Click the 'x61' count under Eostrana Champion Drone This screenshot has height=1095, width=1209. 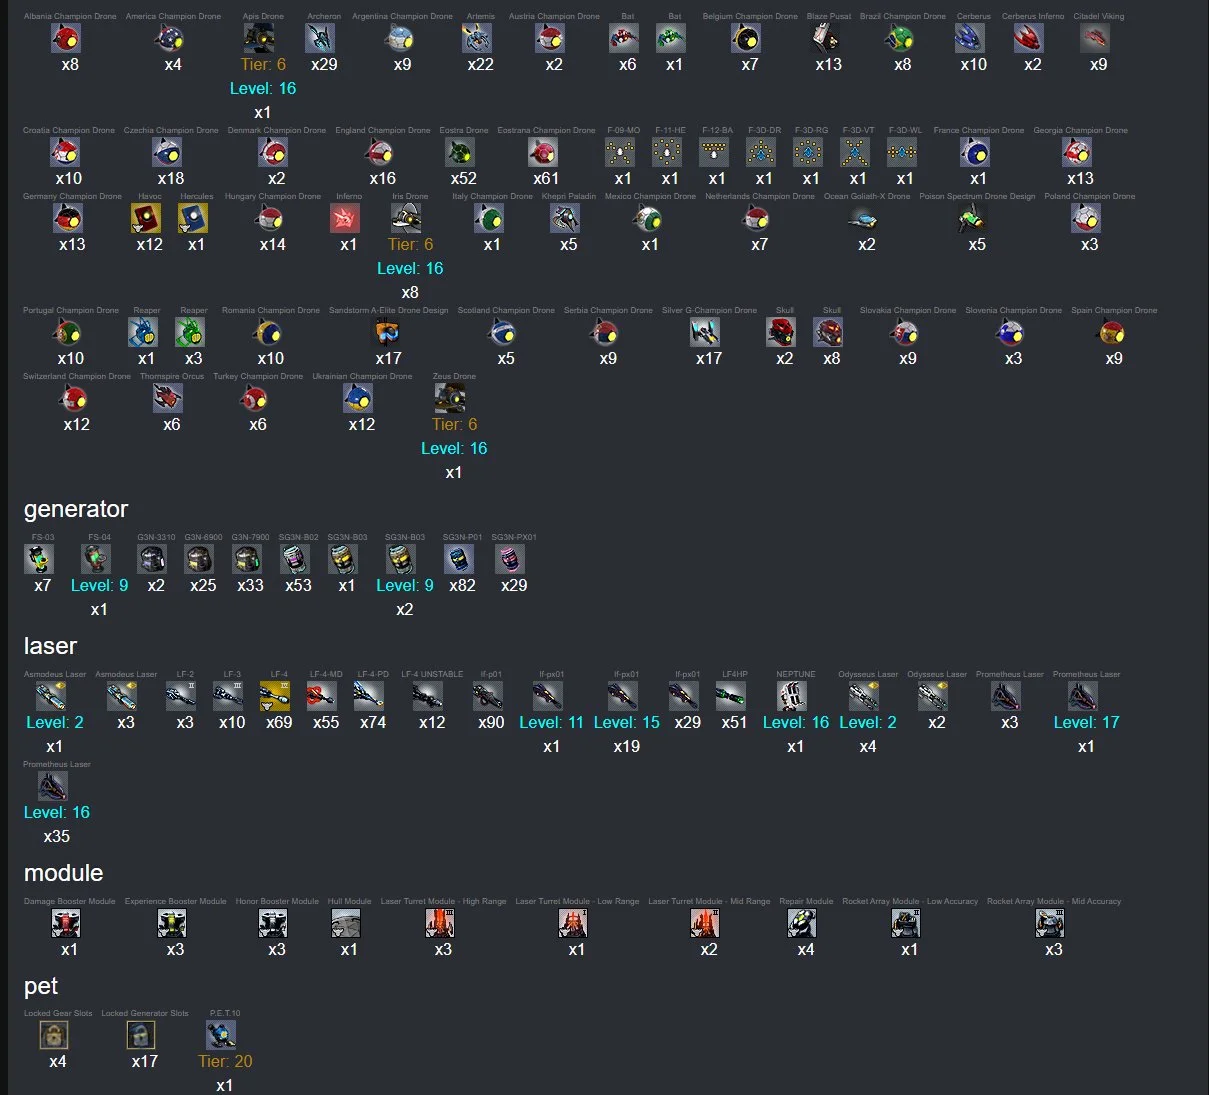point(546,179)
